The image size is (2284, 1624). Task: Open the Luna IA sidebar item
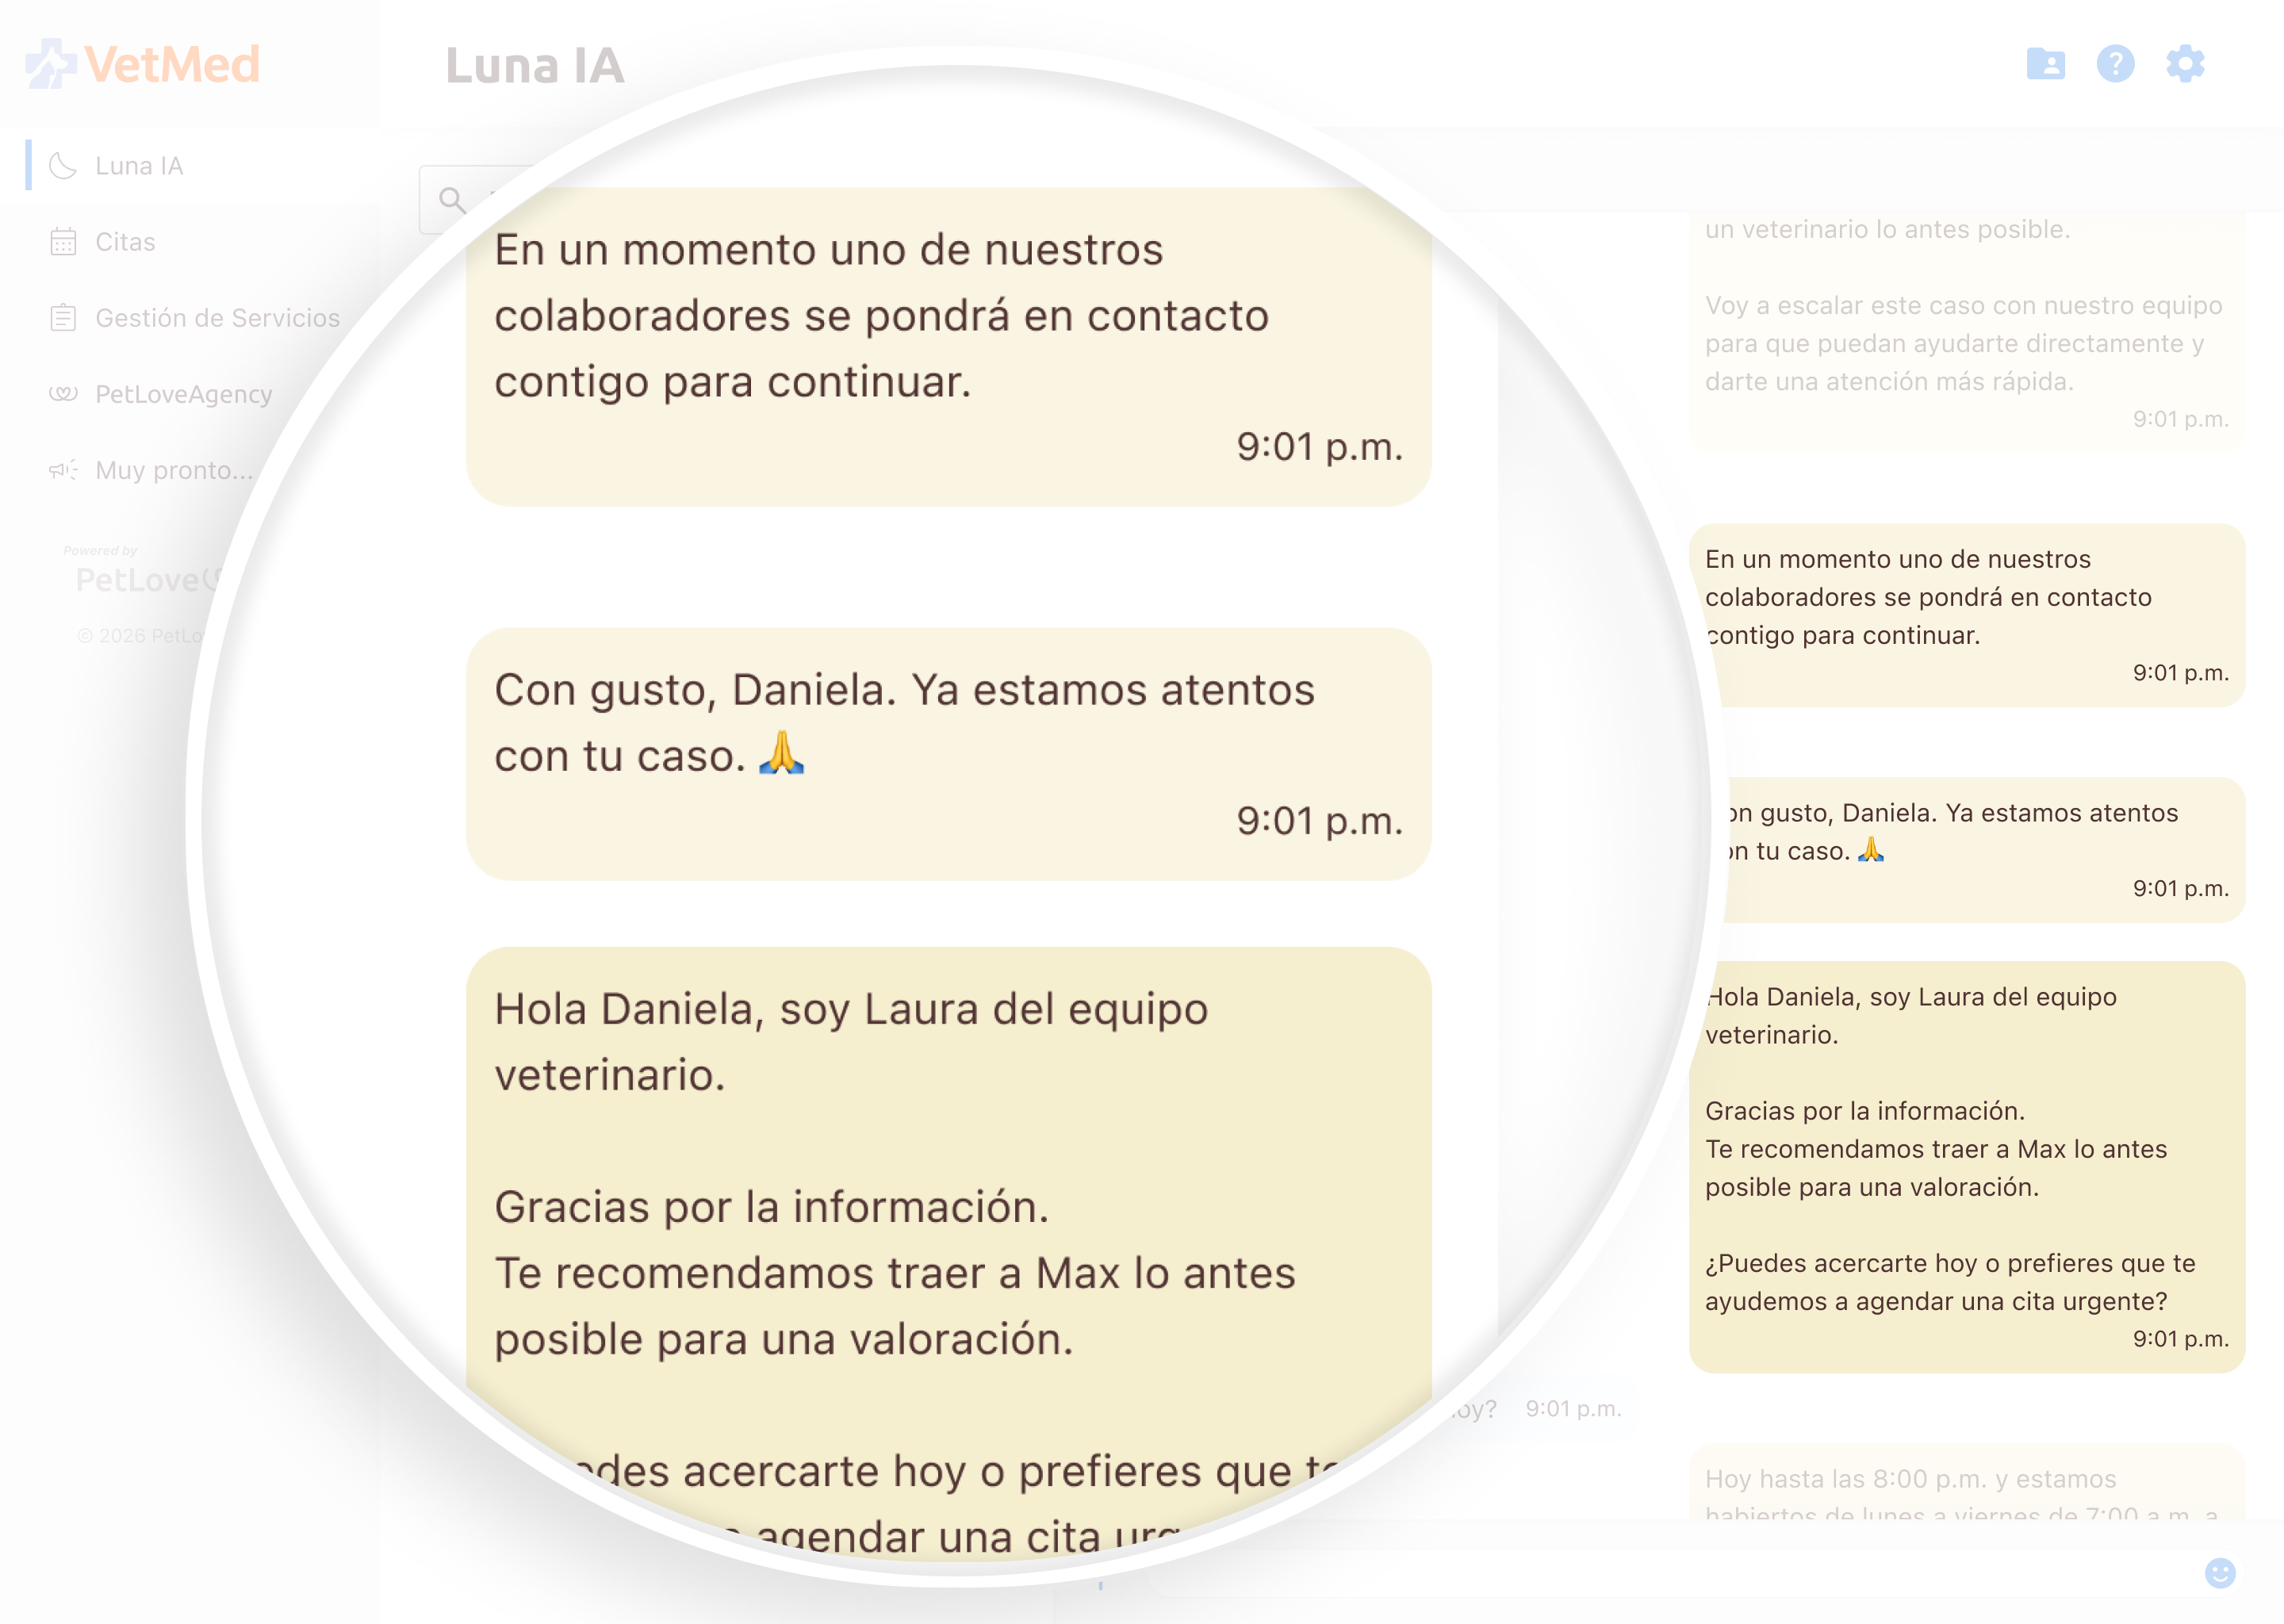pos(190,166)
